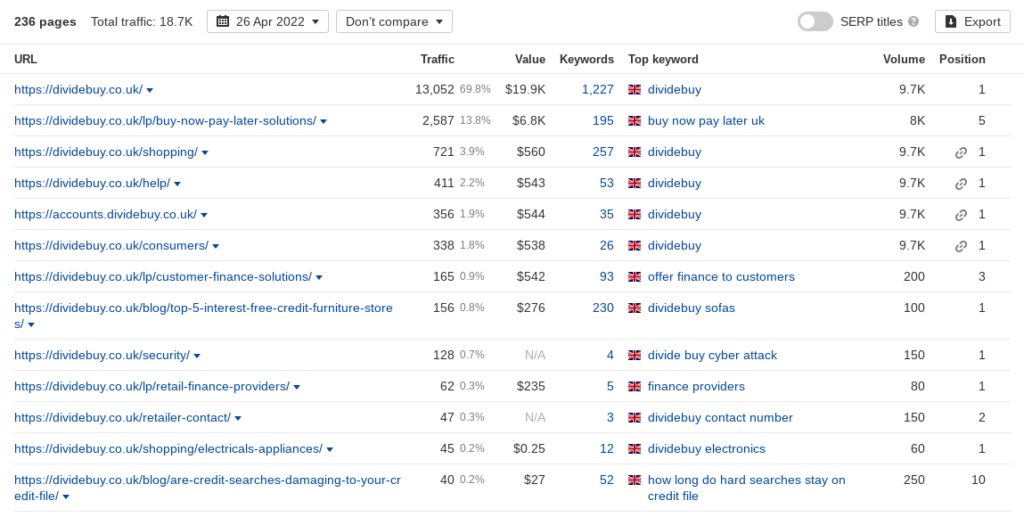Viewport: 1024px width, 517px height.
Task: Expand caret beside retail-finance-providers URL
Action: [x=296, y=387]
